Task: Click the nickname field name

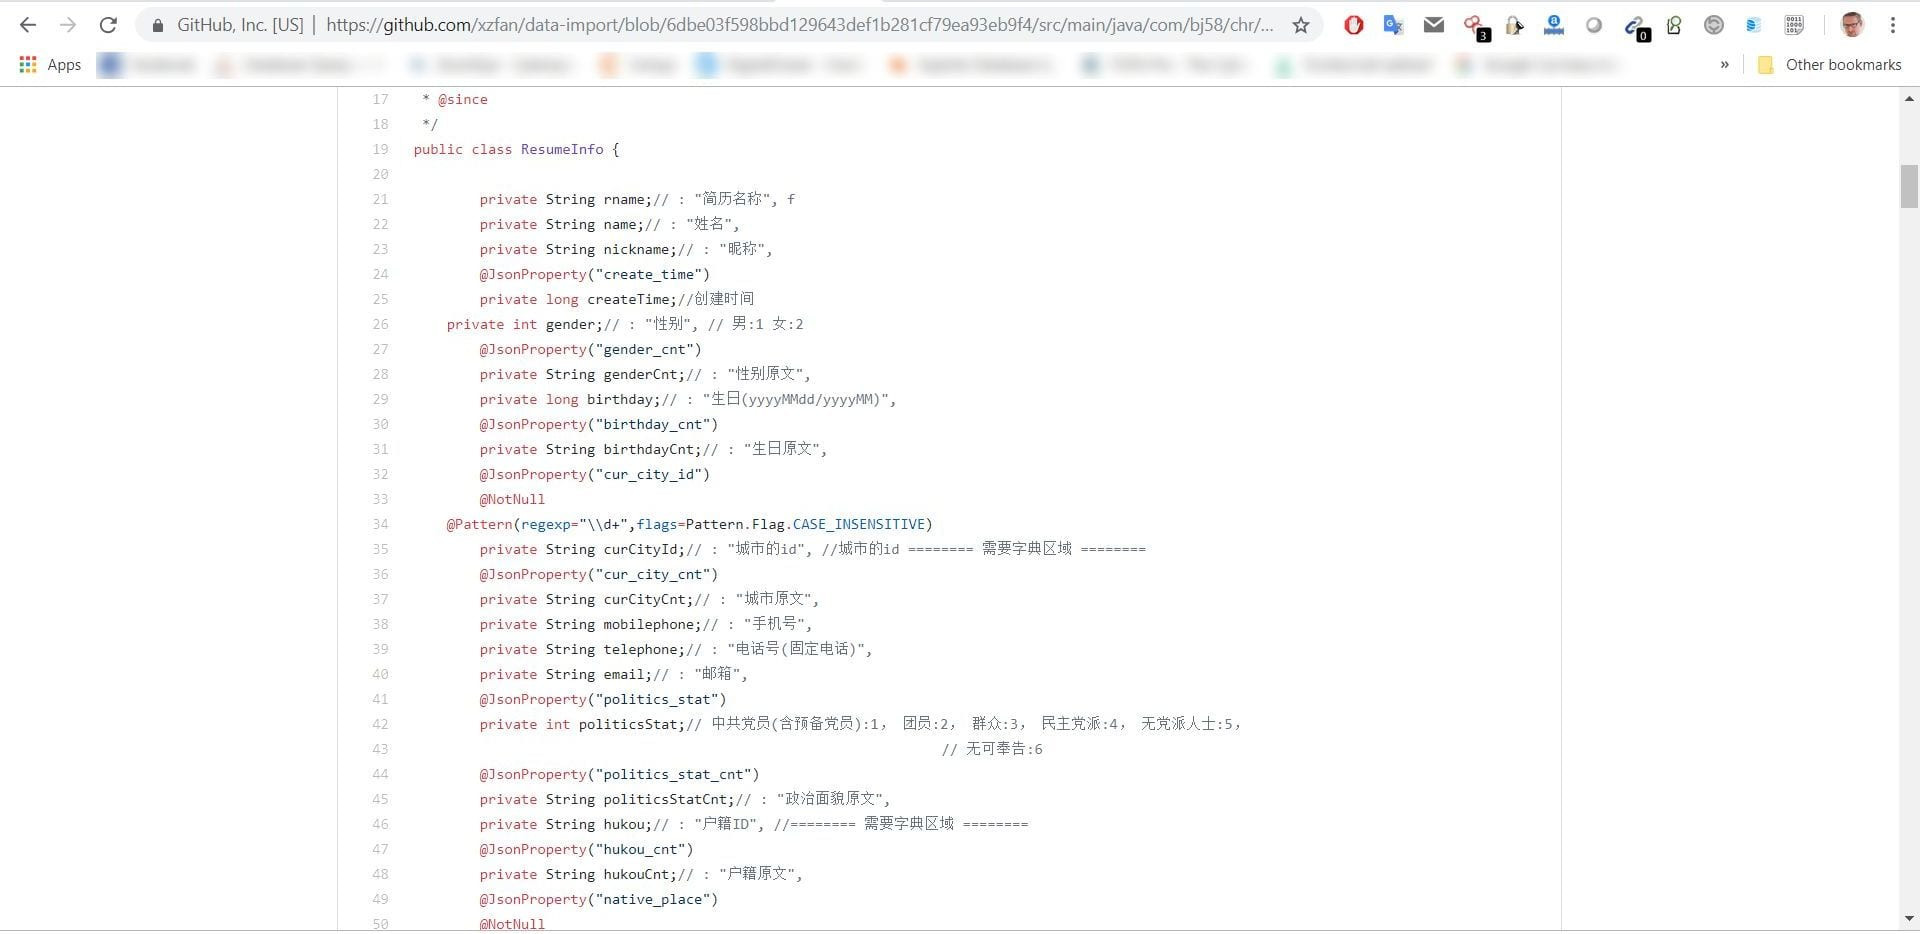Action: (636, 249)
